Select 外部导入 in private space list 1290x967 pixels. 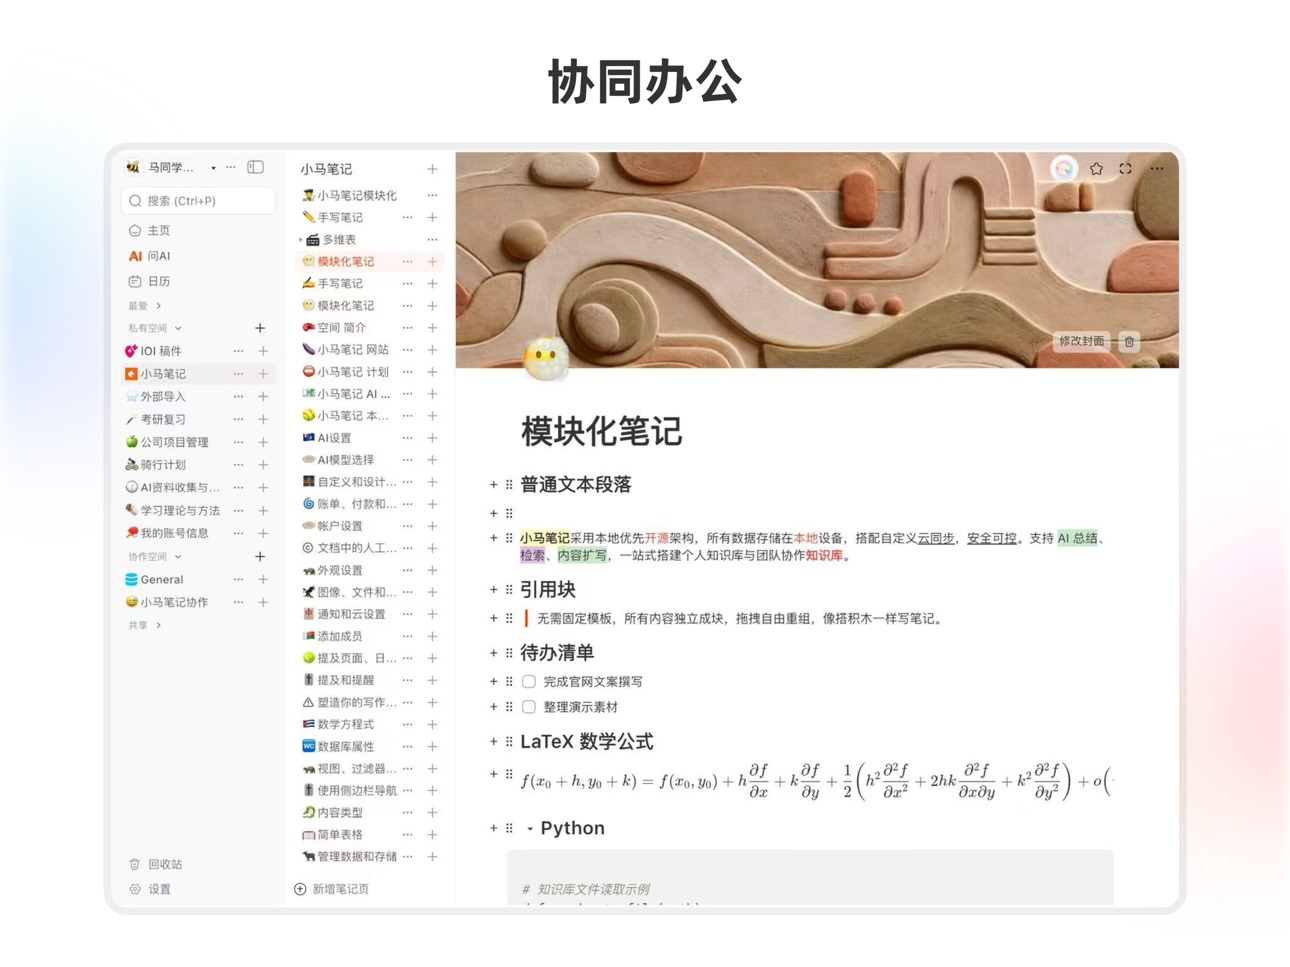pos(163,397)
